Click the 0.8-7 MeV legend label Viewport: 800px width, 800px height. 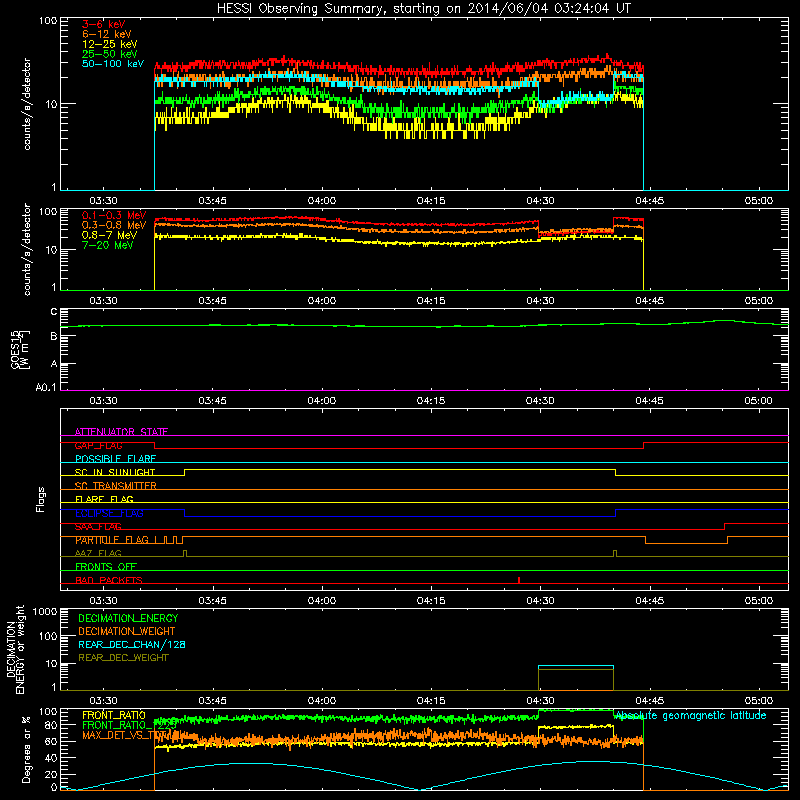tap(110, 235)
